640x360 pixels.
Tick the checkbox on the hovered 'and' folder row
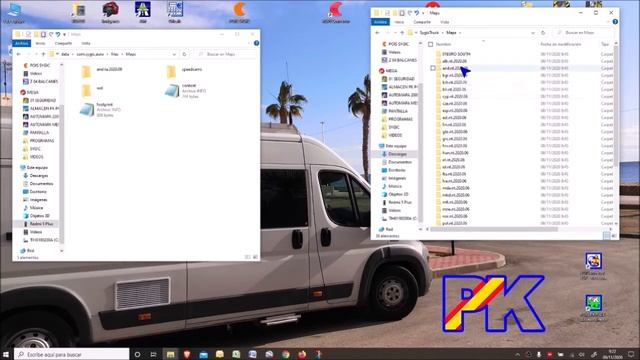point(433,68)
